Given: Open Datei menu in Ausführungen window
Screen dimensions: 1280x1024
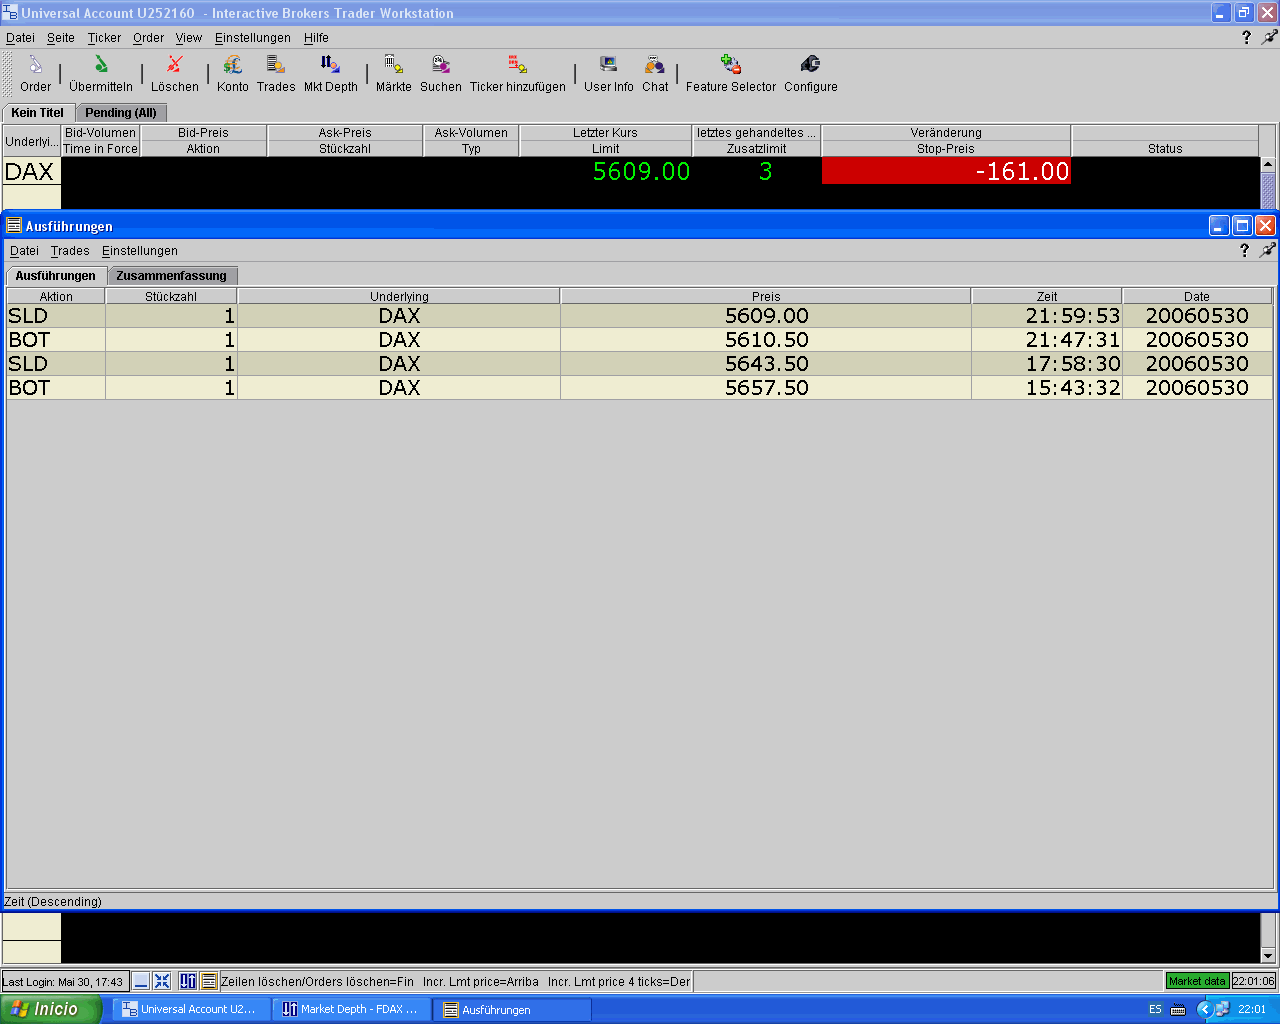Looking at the screenshot, I should click(x=24, y=251).
